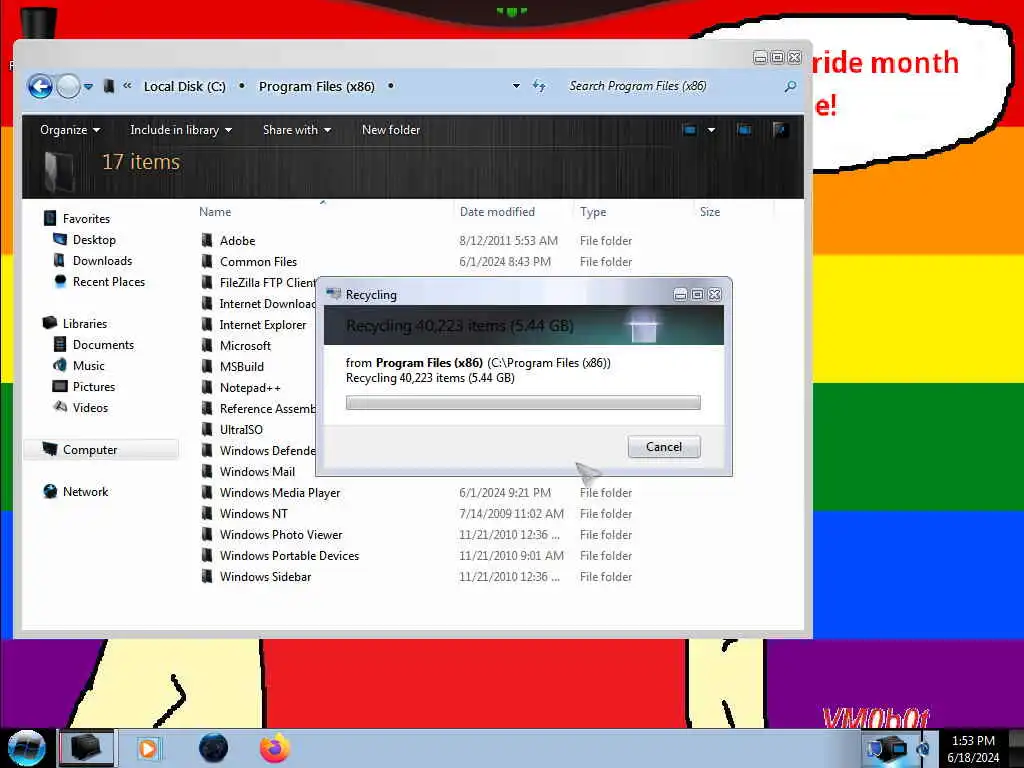Open the Windows Start menu orb
Image resolution: width=1024 pixels, height=768 pixels.
coord(27,748)
